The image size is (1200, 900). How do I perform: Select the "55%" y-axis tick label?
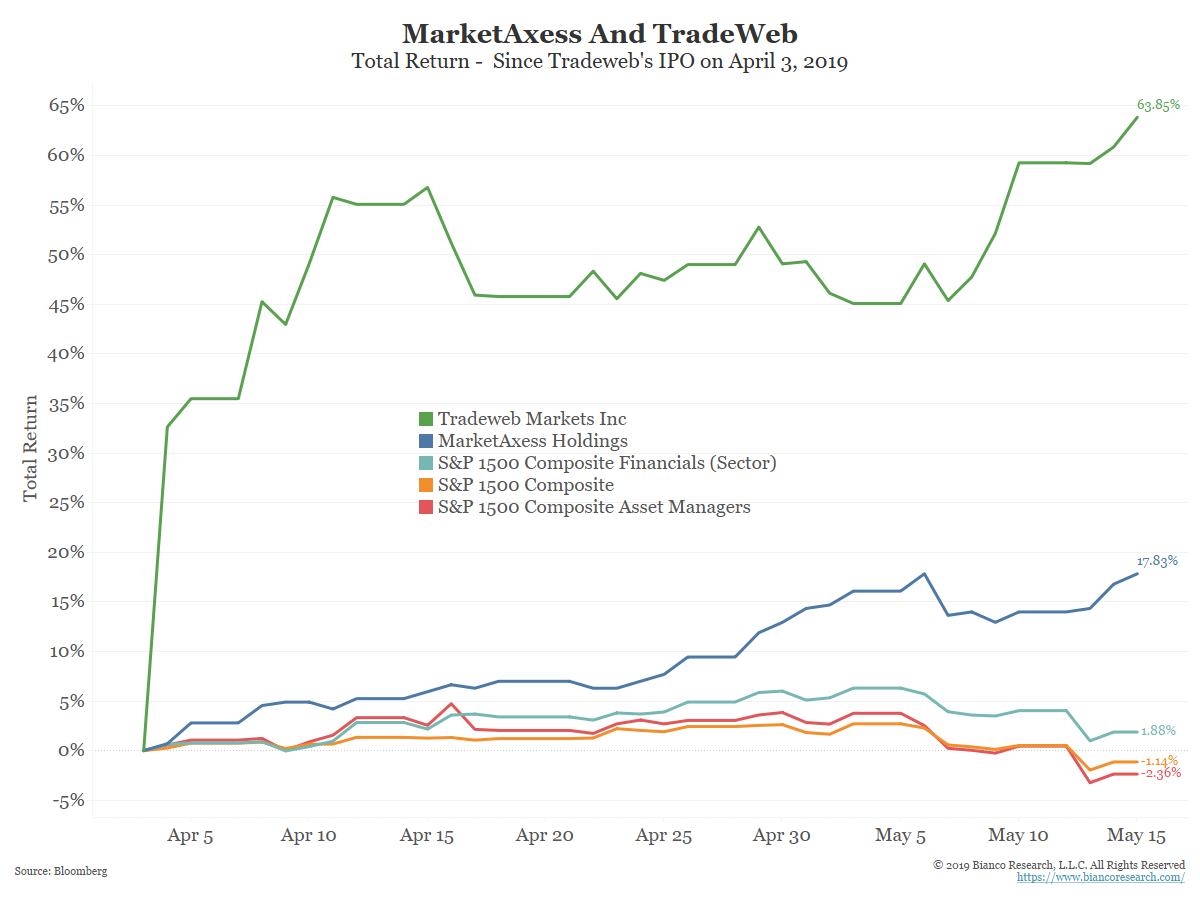point(67,205)
